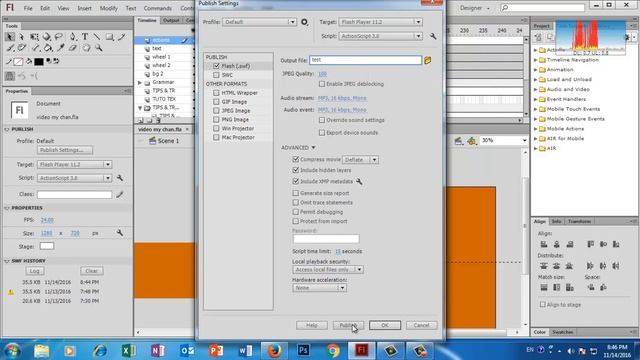Viewport: 640px width, 360px height.
Task: Toggle Include hidden layers
Action: point(296,170)
